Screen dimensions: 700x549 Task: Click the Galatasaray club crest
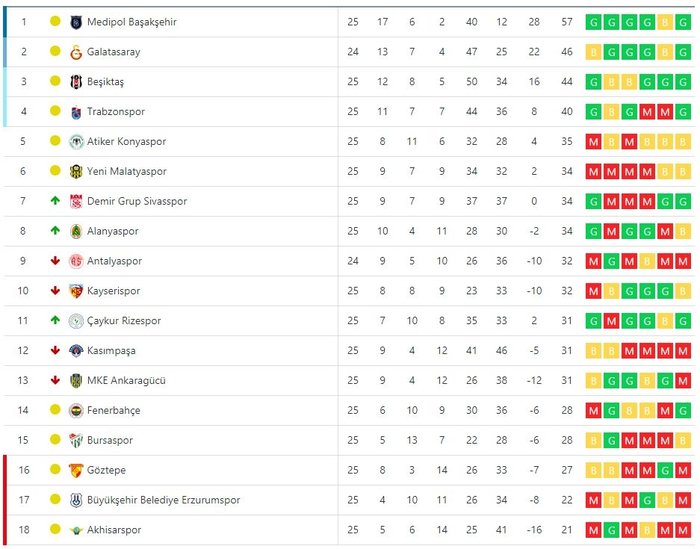coord(76,52)
